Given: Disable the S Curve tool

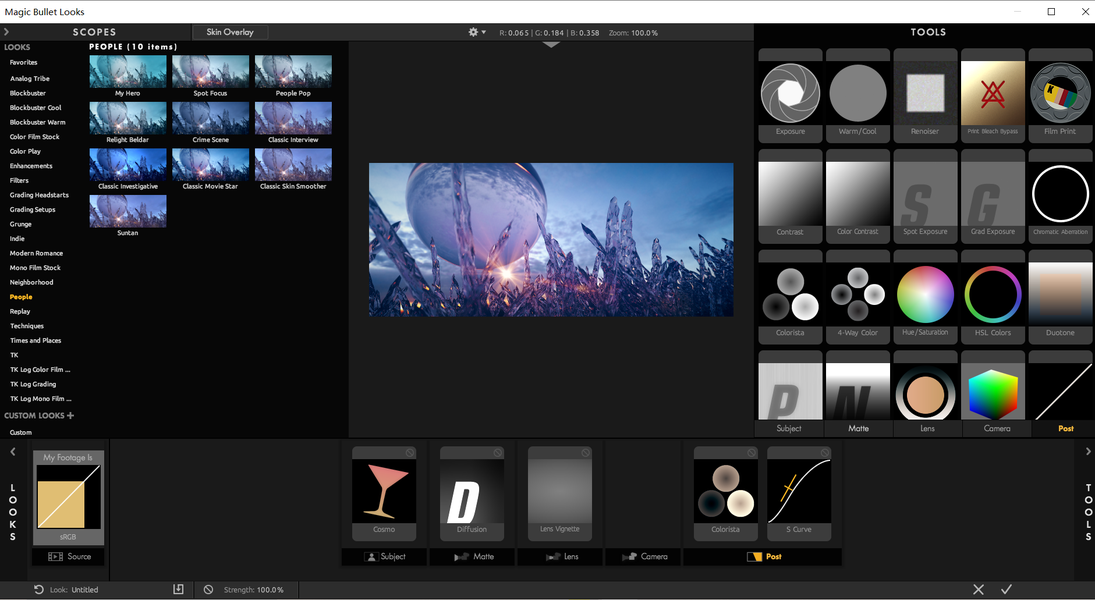Looking at the screenshot, I should point(825,453).
